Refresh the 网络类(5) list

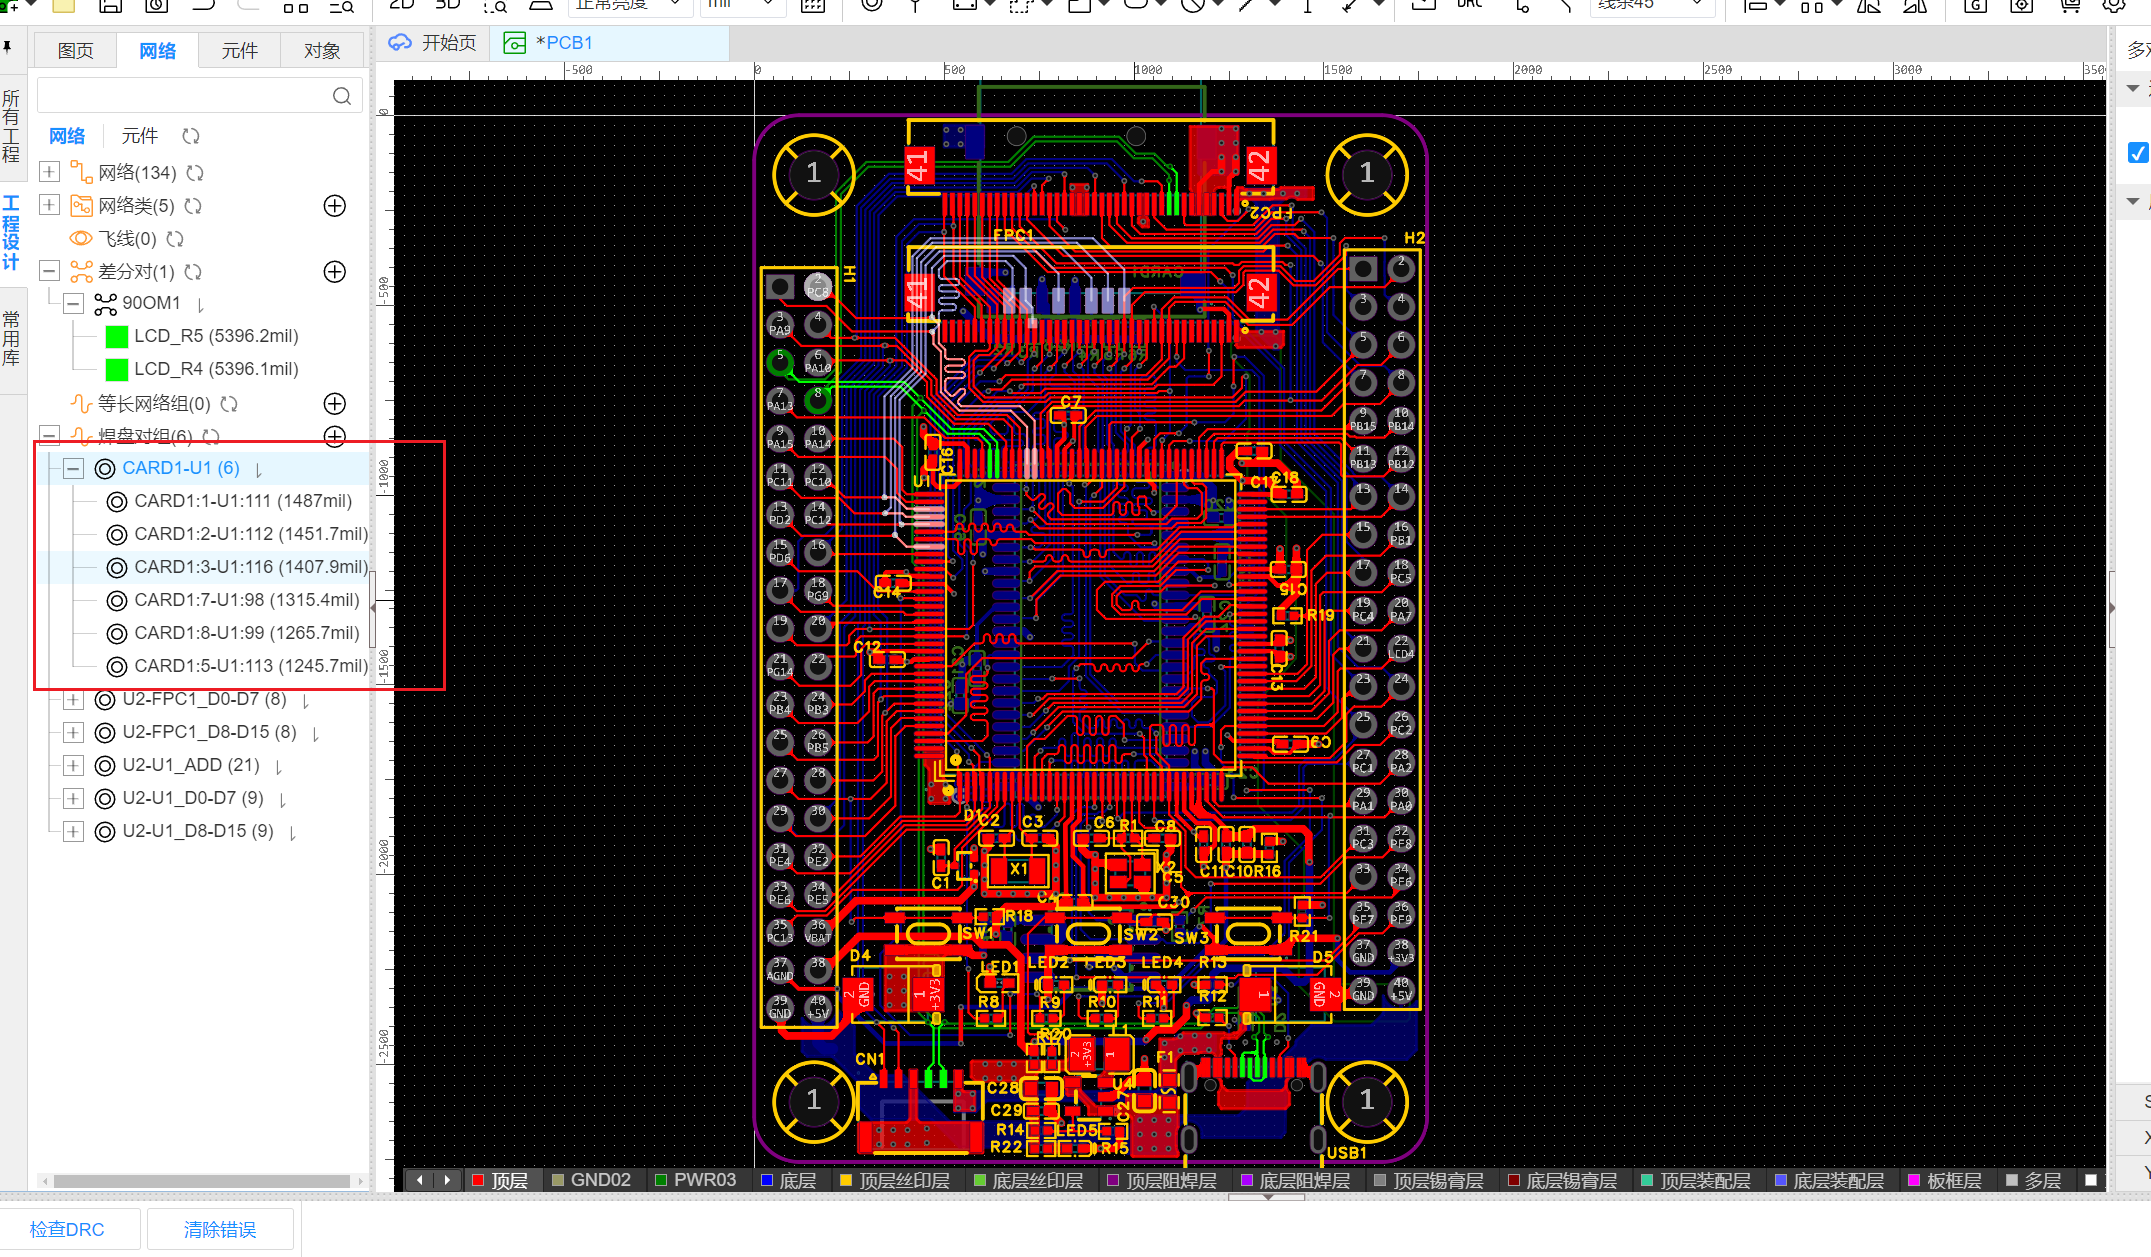(x=193, y=206)
